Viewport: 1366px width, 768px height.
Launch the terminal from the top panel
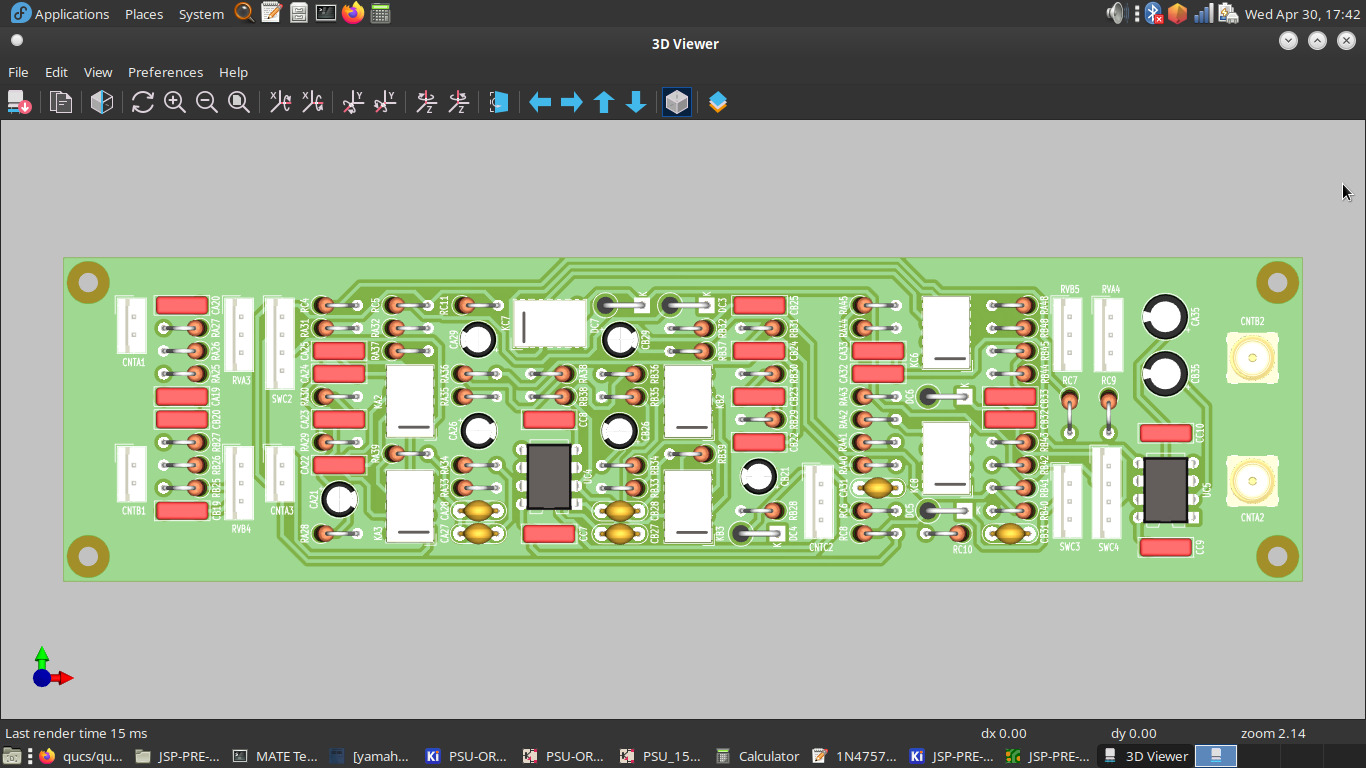325,13
